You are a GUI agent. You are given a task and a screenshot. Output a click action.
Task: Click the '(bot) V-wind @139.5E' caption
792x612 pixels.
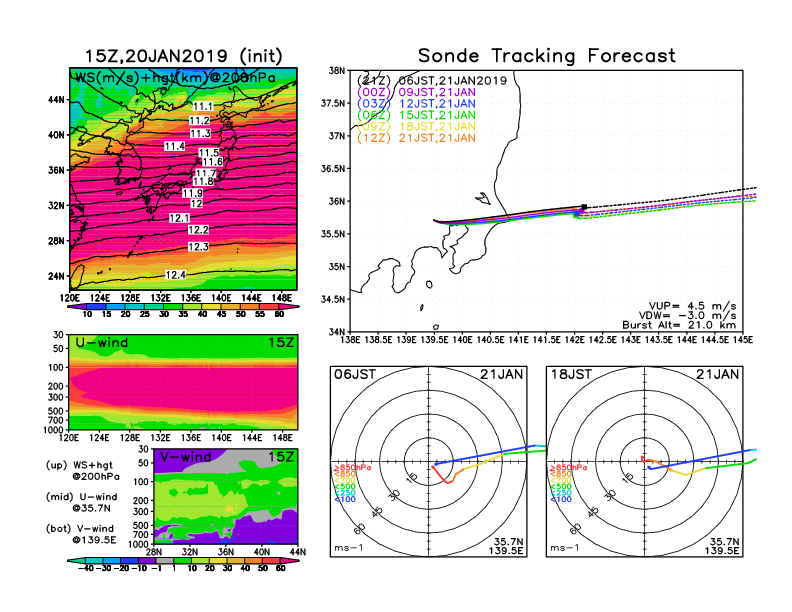(x=81, y=534)
